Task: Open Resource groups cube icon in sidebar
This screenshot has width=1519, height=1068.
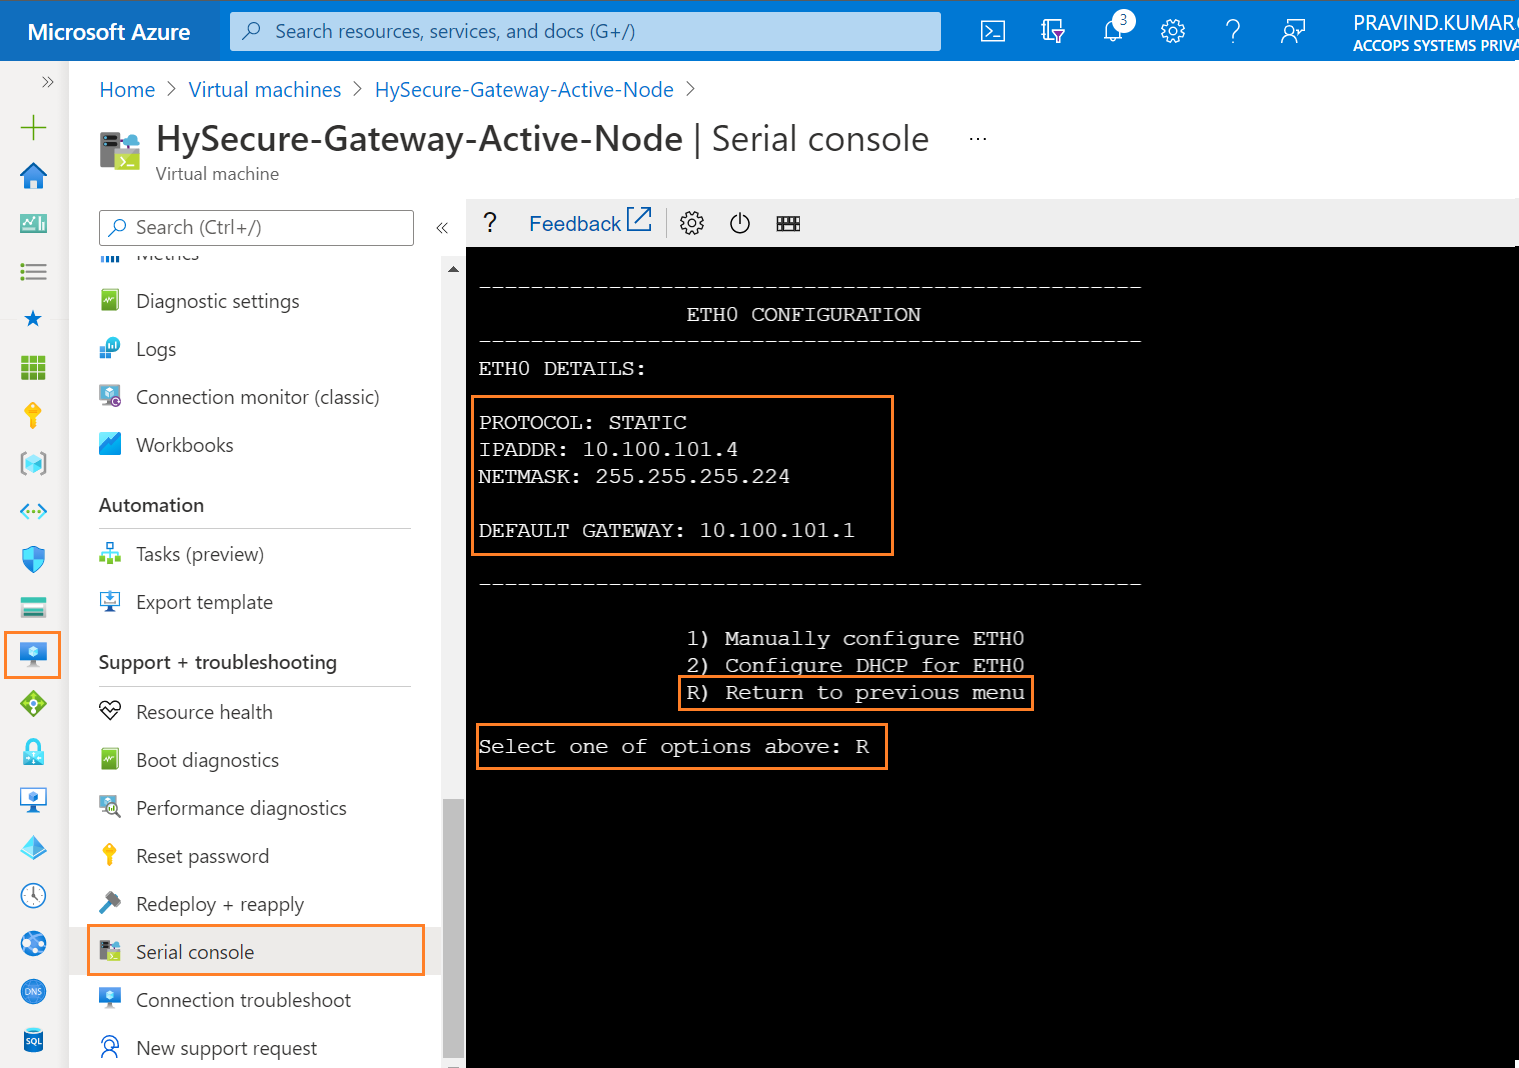Action: pyautogui.click(x=33, y=463)
